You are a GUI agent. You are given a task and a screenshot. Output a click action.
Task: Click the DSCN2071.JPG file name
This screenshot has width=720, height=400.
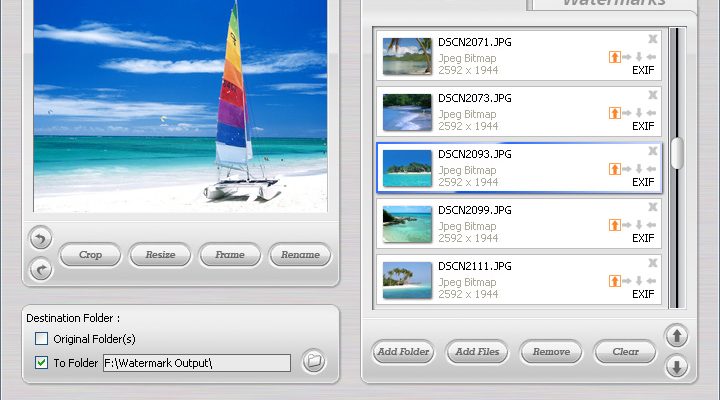475,42
